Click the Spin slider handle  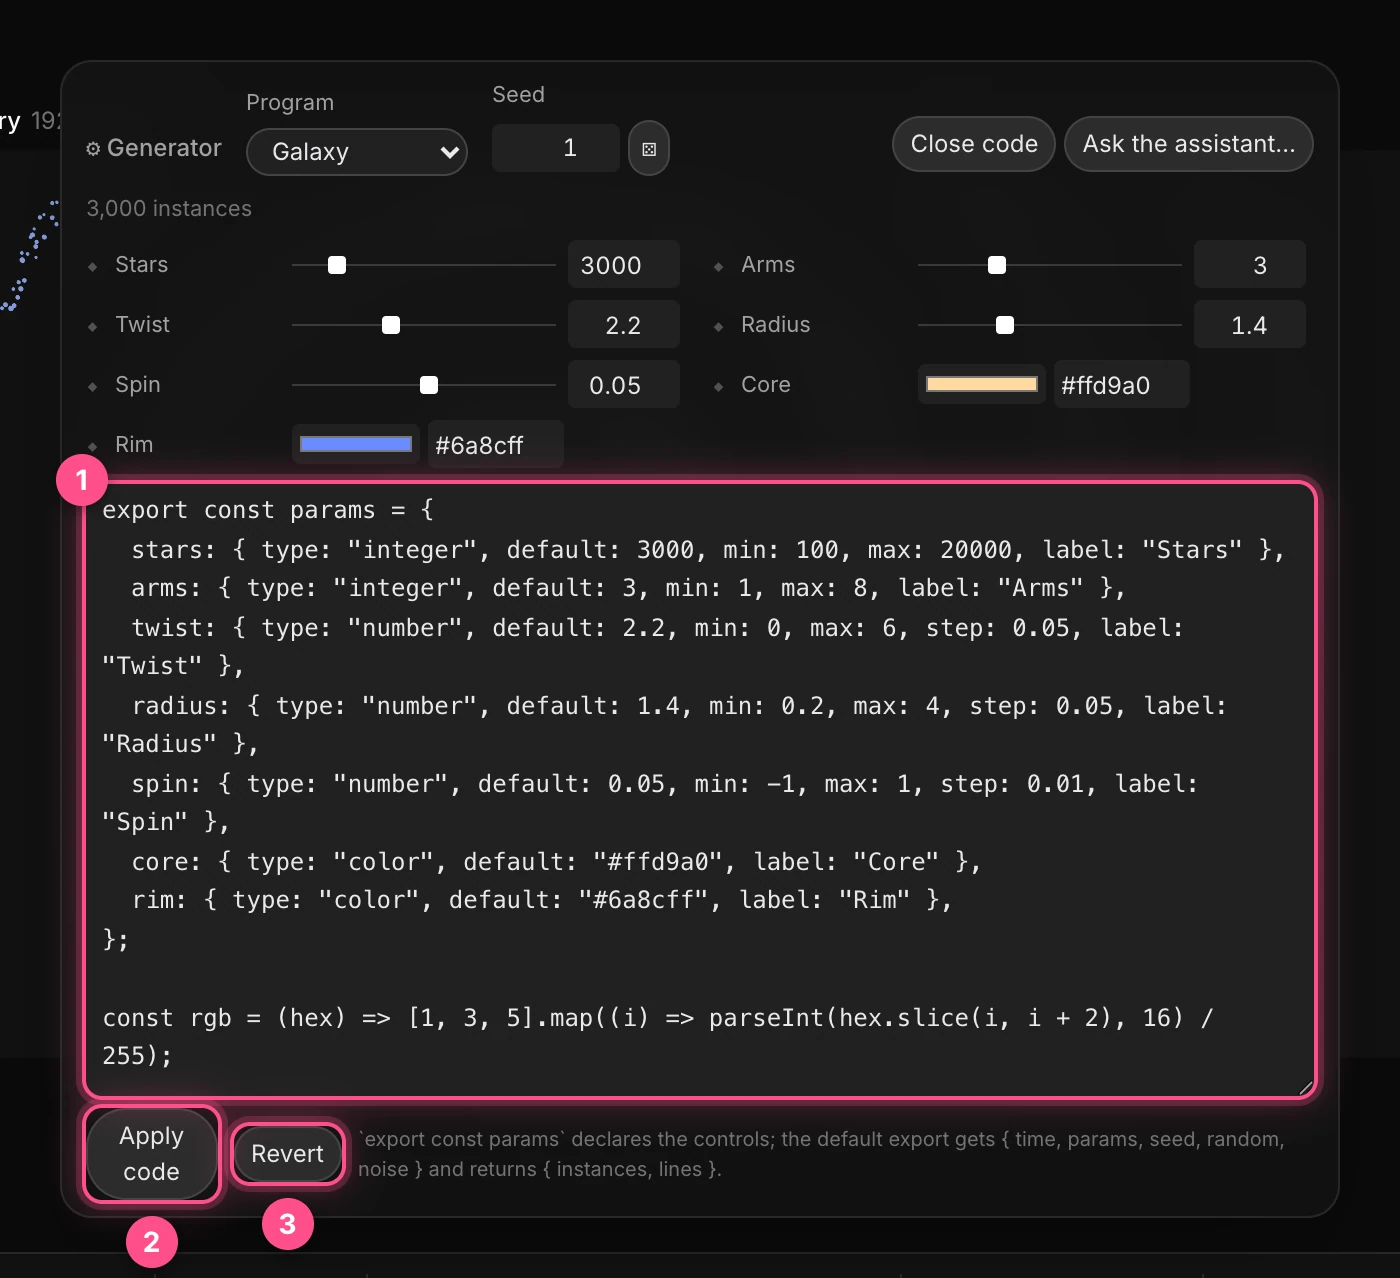429,385
